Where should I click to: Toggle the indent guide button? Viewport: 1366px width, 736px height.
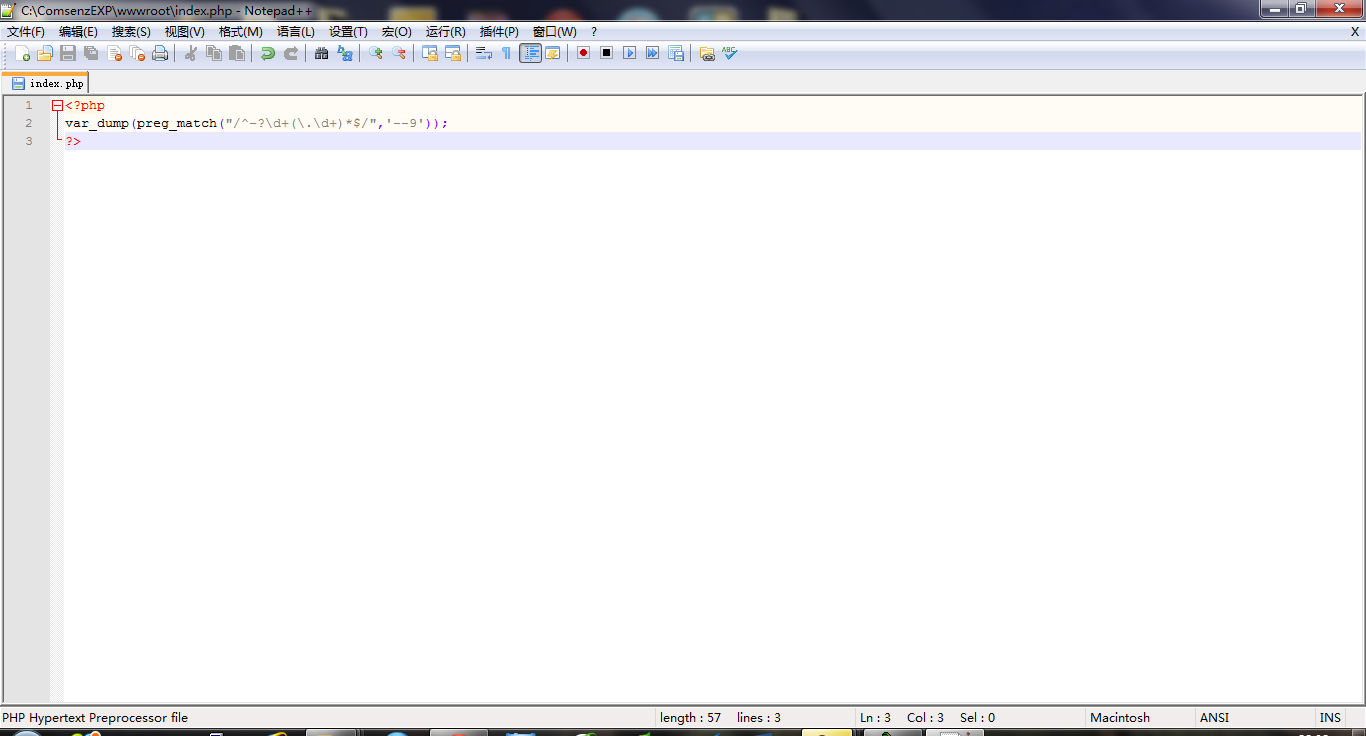[530, 53]
